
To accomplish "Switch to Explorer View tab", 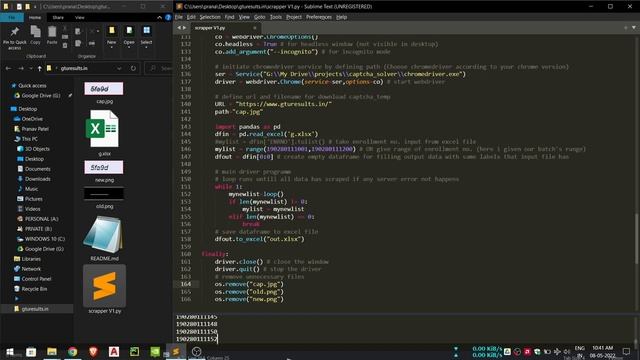I will click(80, 18).
